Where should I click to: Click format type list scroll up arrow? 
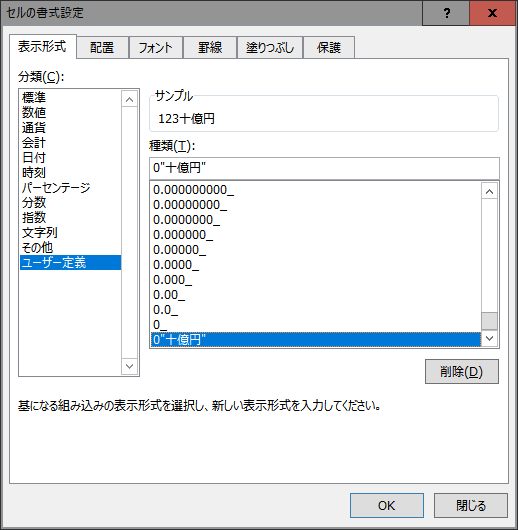(489, 191)
